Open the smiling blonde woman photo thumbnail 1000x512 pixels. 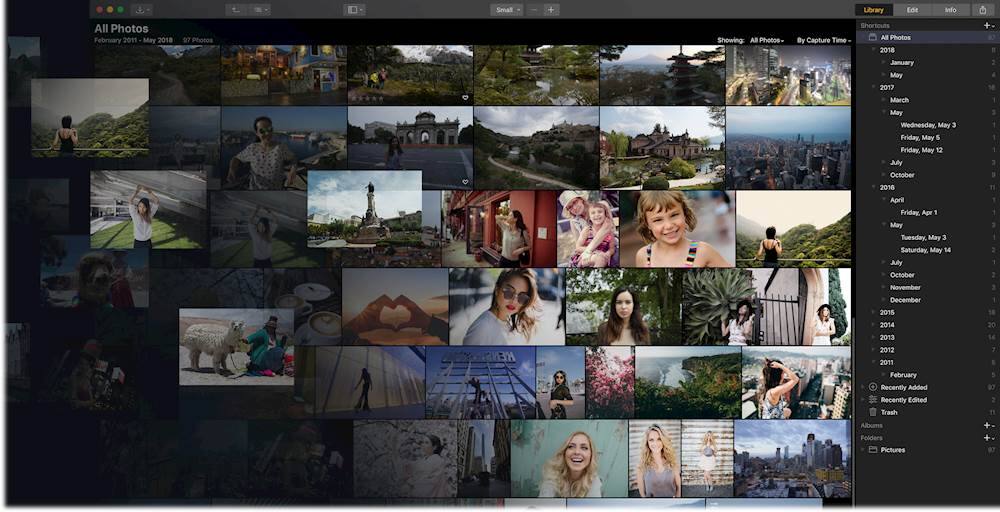point(568,458)
